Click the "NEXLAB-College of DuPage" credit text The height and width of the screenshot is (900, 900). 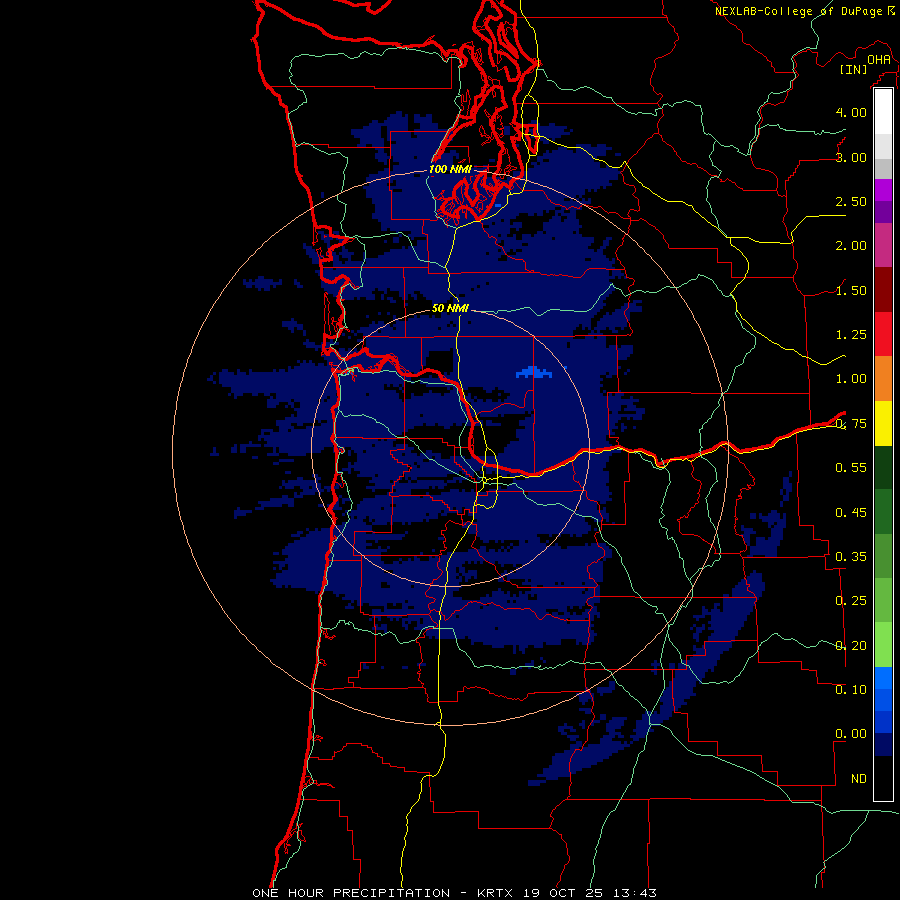[798, 11]
